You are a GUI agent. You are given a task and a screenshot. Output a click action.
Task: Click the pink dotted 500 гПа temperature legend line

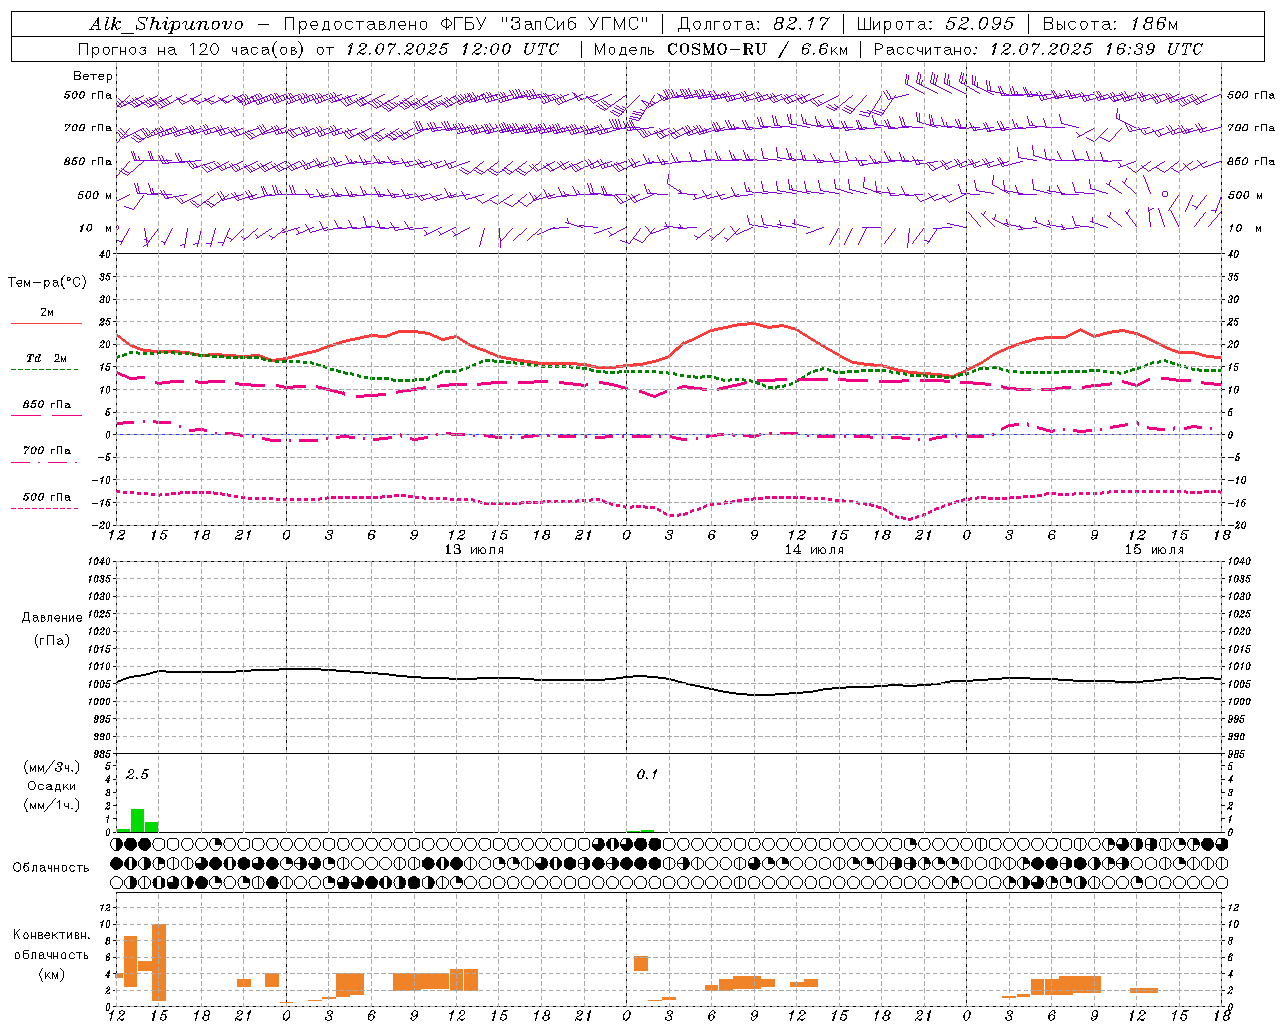[44, 509]
